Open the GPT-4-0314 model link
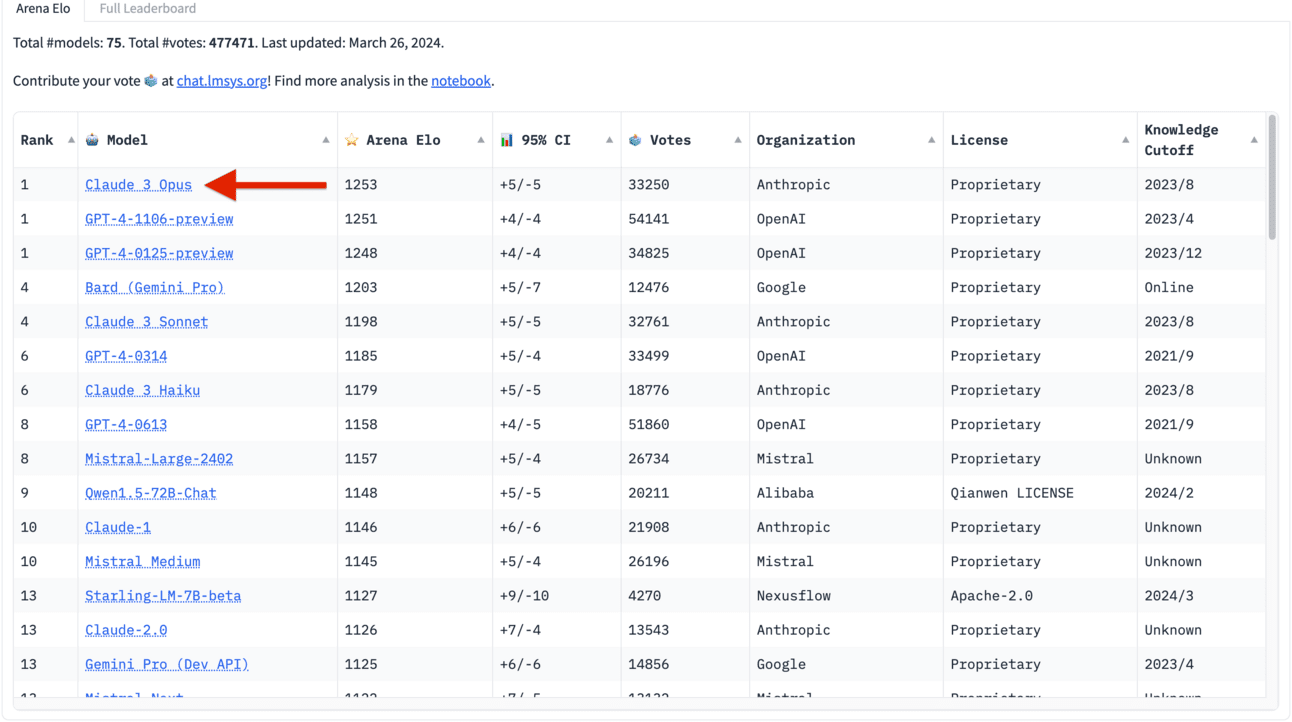The height and width of the screenshot is (722, 1292). (126, 356)
